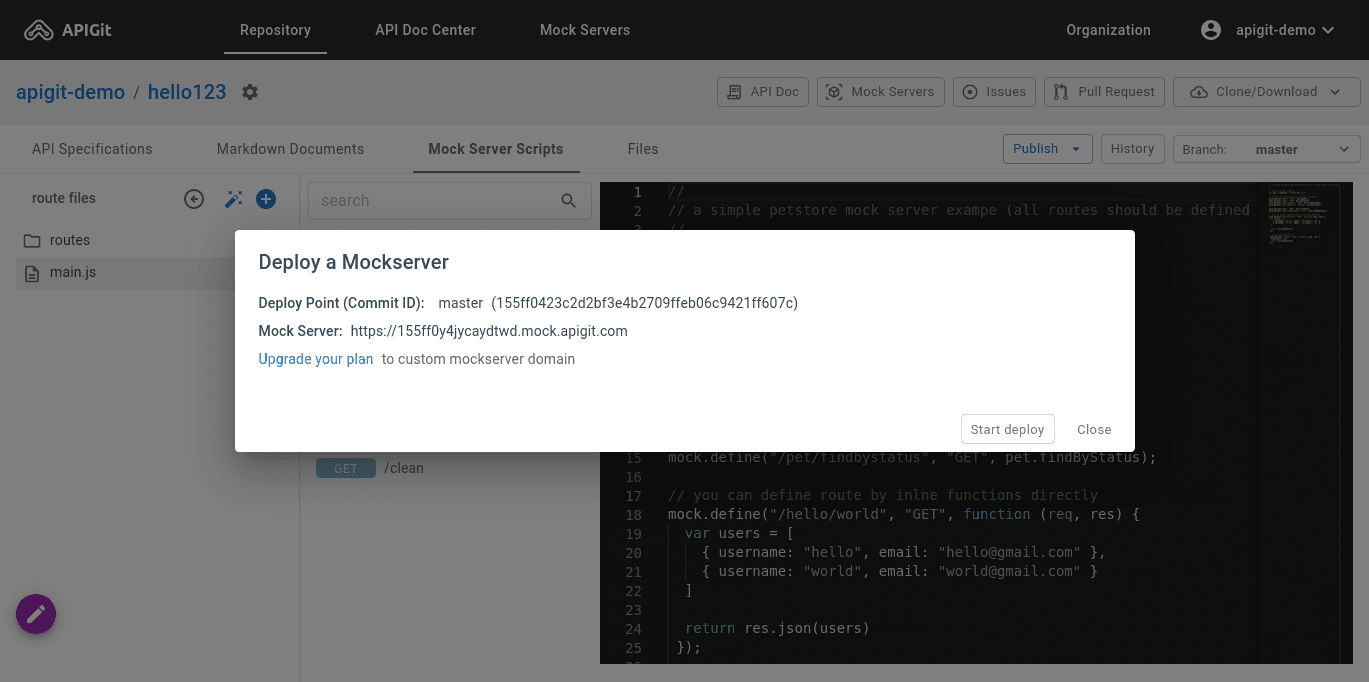Click the History button

(1132, 149)
